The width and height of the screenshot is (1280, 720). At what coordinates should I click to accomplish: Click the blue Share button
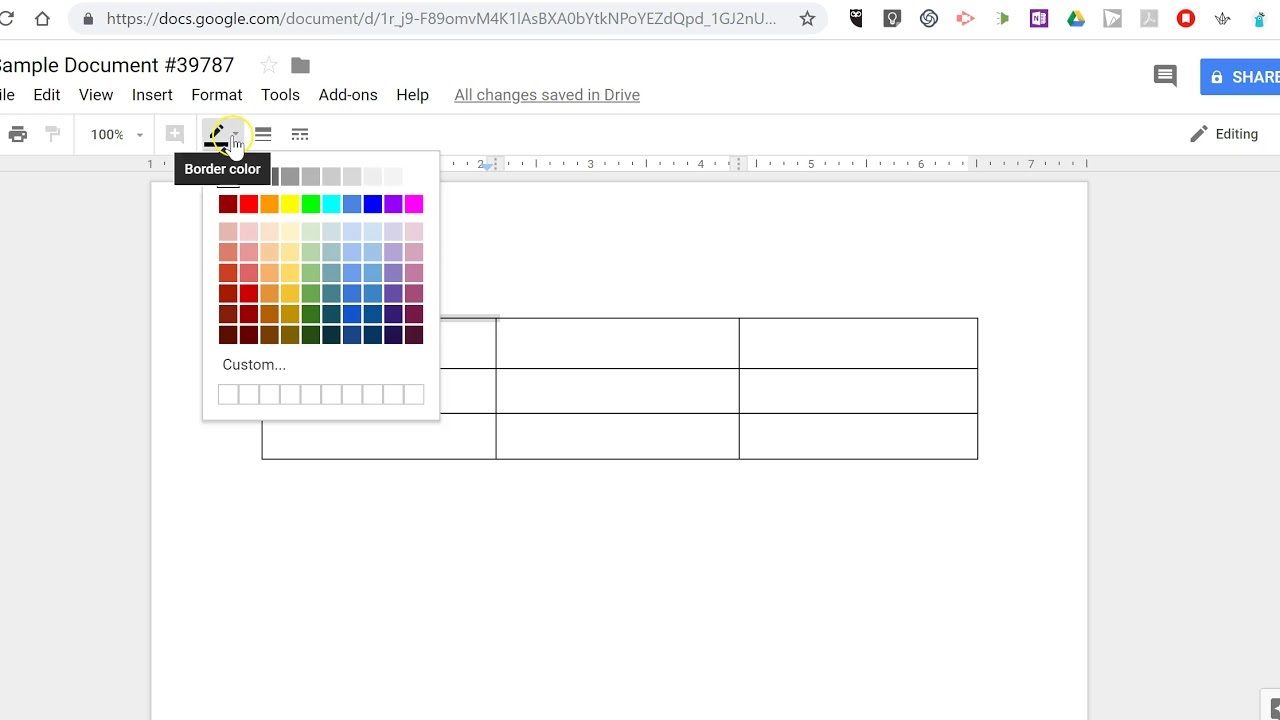coord(1241,77)
